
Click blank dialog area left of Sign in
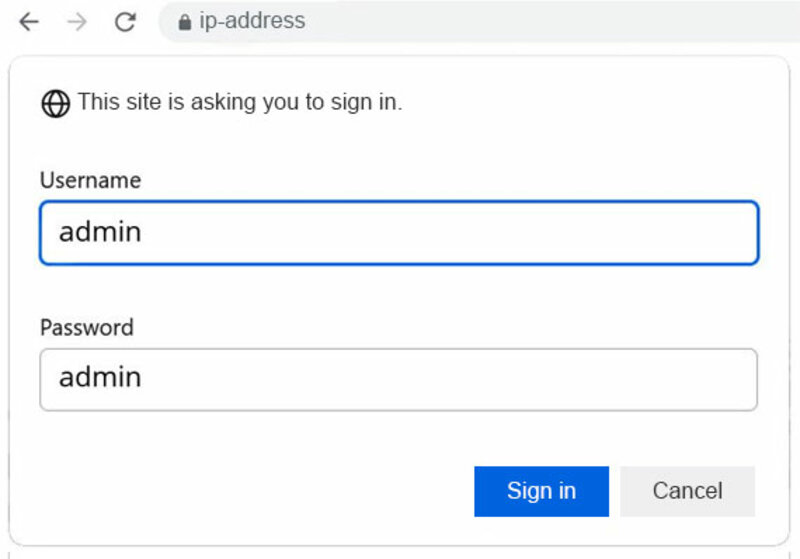(250, 491)
